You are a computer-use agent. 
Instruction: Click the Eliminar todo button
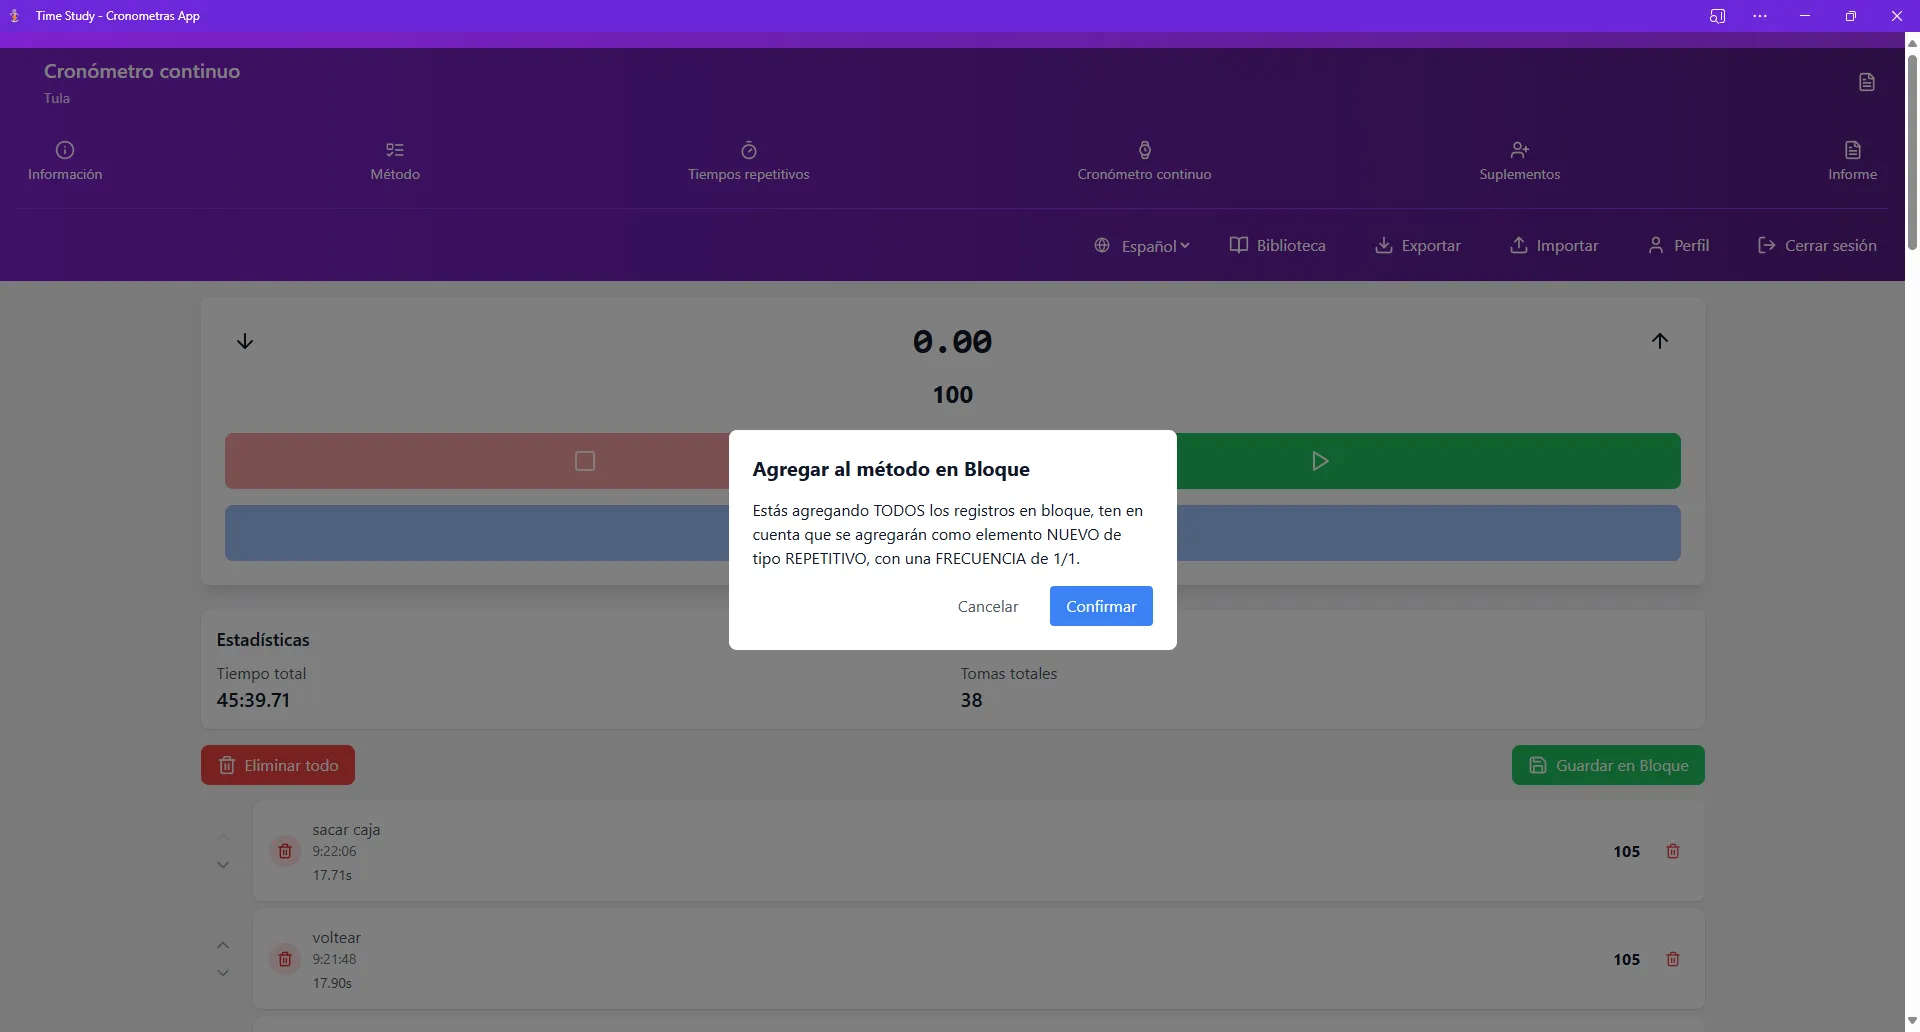pyautogui.click(x=278, y=765)
